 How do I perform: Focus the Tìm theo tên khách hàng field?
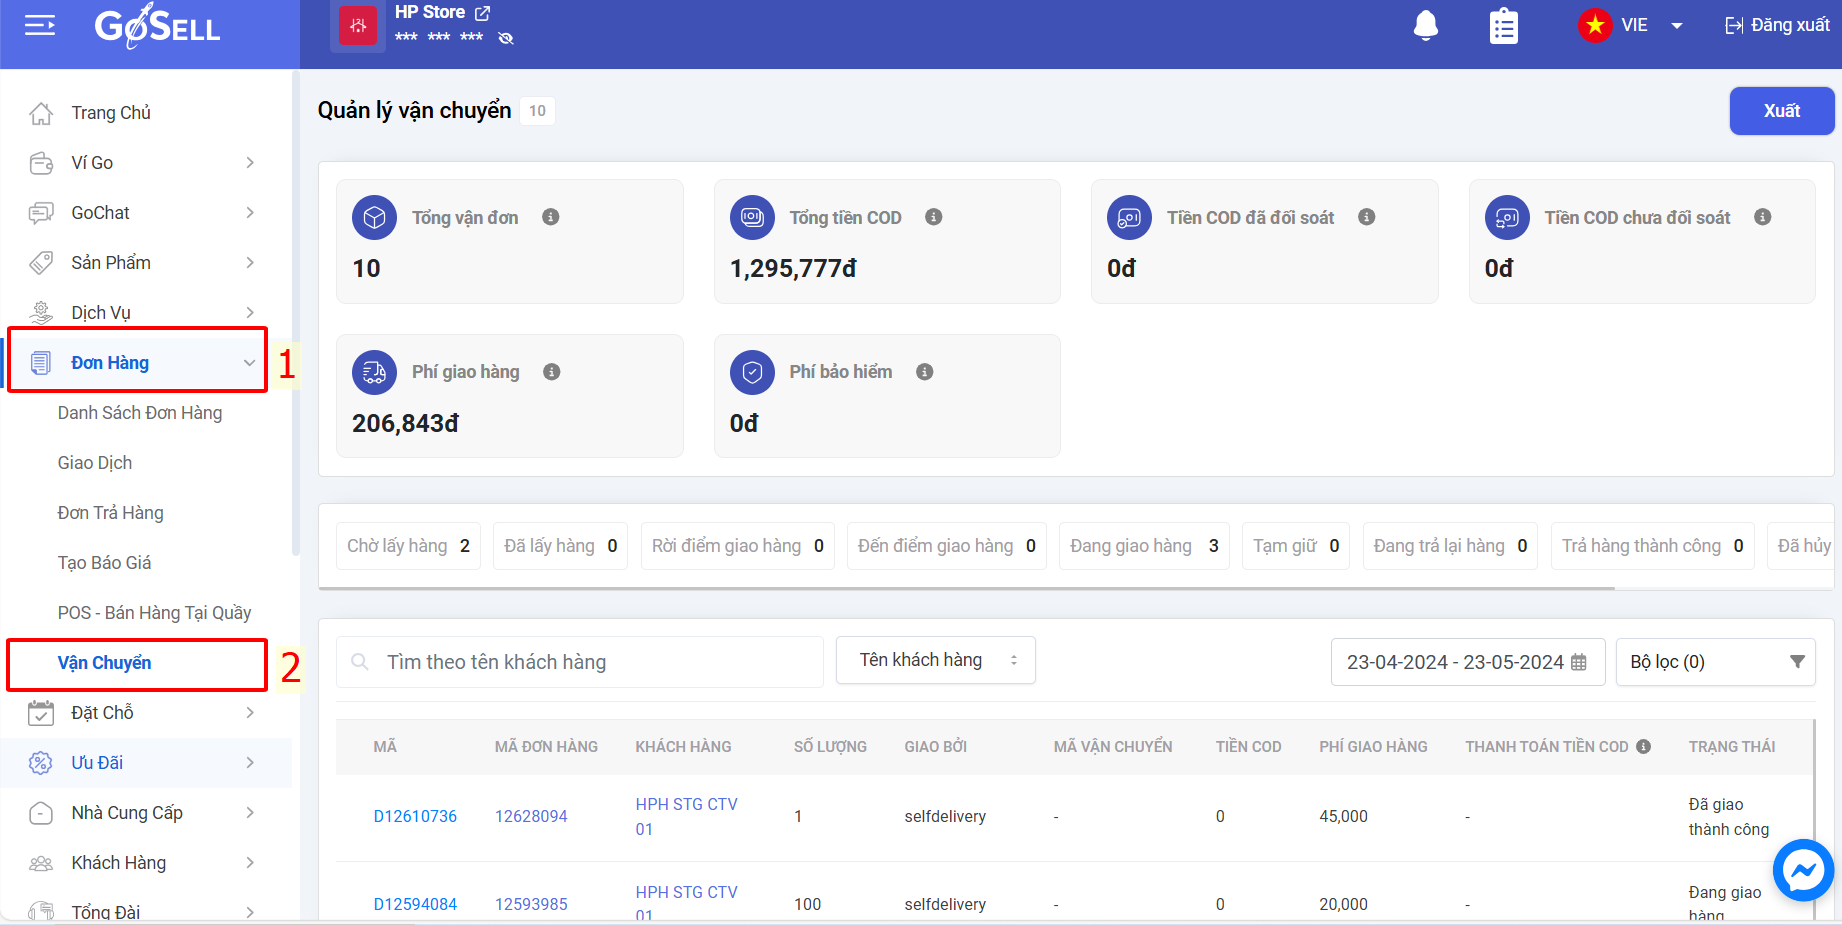[580, 662]
